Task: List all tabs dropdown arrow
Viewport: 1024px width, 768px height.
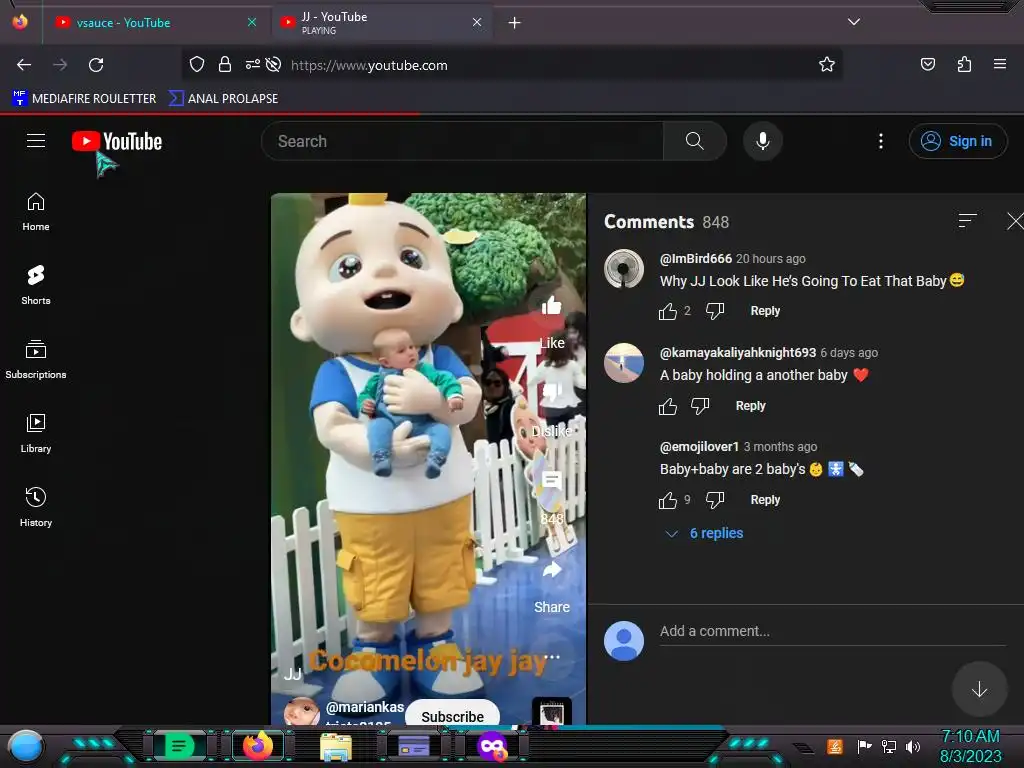Action: coord(854,22)
